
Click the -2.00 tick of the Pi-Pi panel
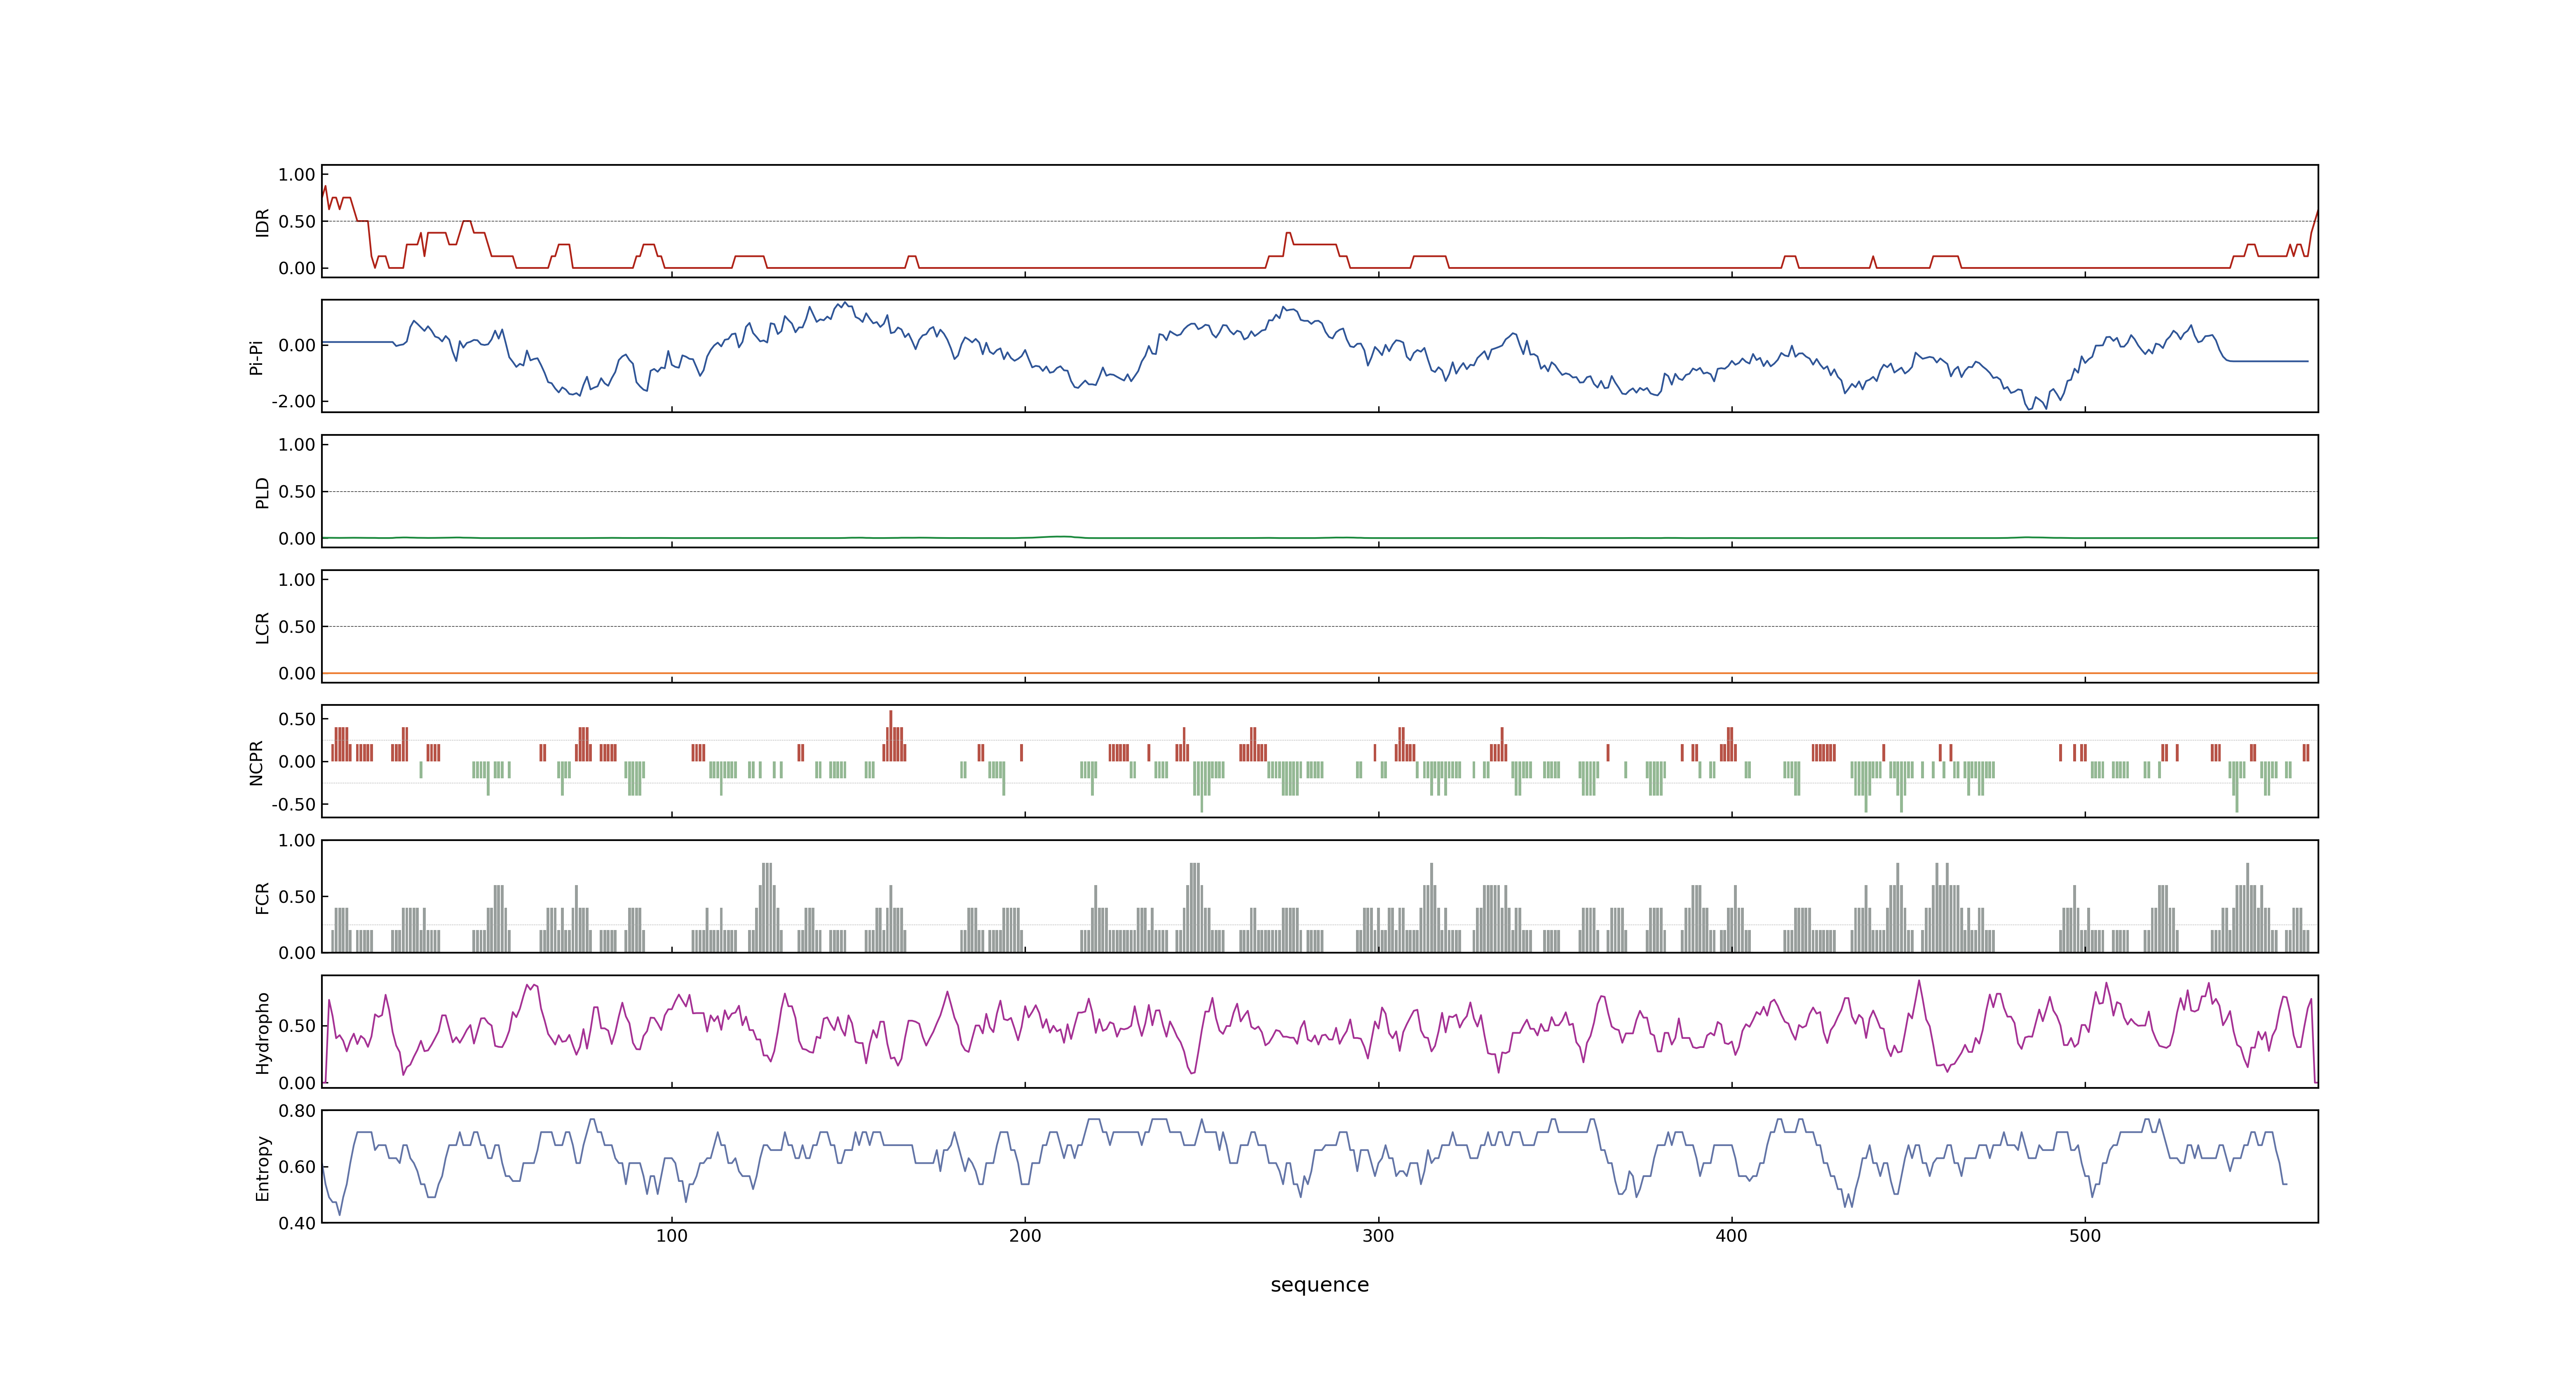point(293,402)
